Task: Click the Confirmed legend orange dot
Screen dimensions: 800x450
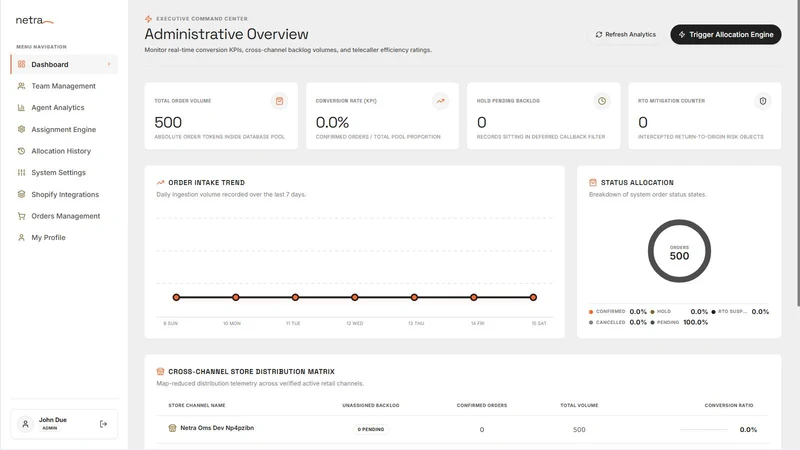Action: [x=591, y=312]
